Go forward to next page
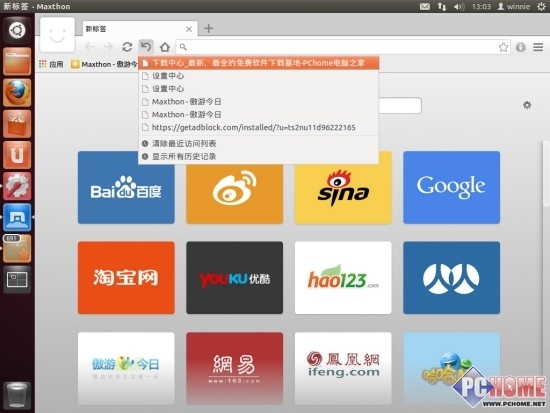 [108, 47]
